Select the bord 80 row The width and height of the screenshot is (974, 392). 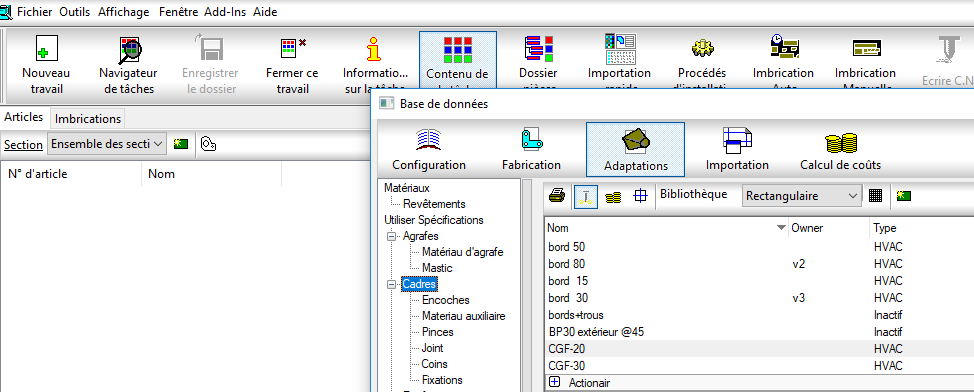tap(759, 264)
